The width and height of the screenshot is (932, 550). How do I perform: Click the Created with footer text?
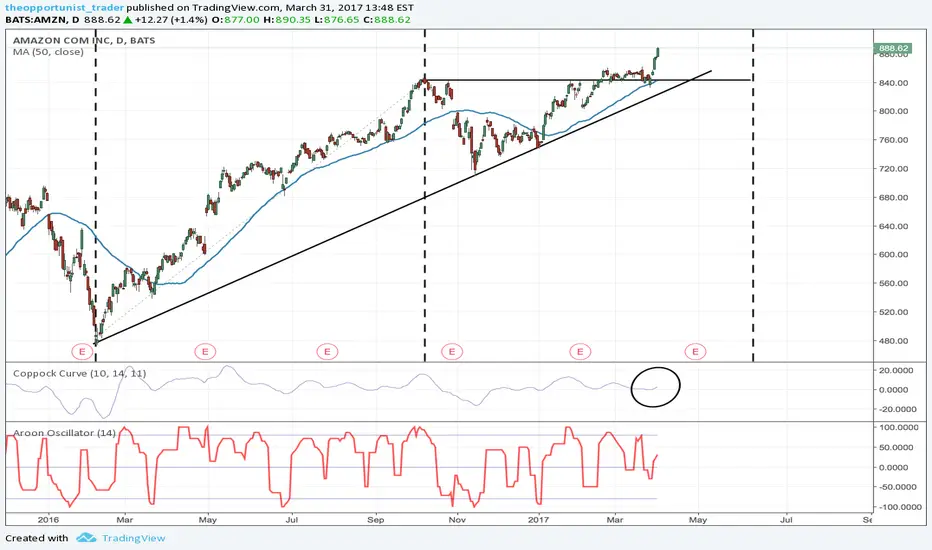click(37, 538)
